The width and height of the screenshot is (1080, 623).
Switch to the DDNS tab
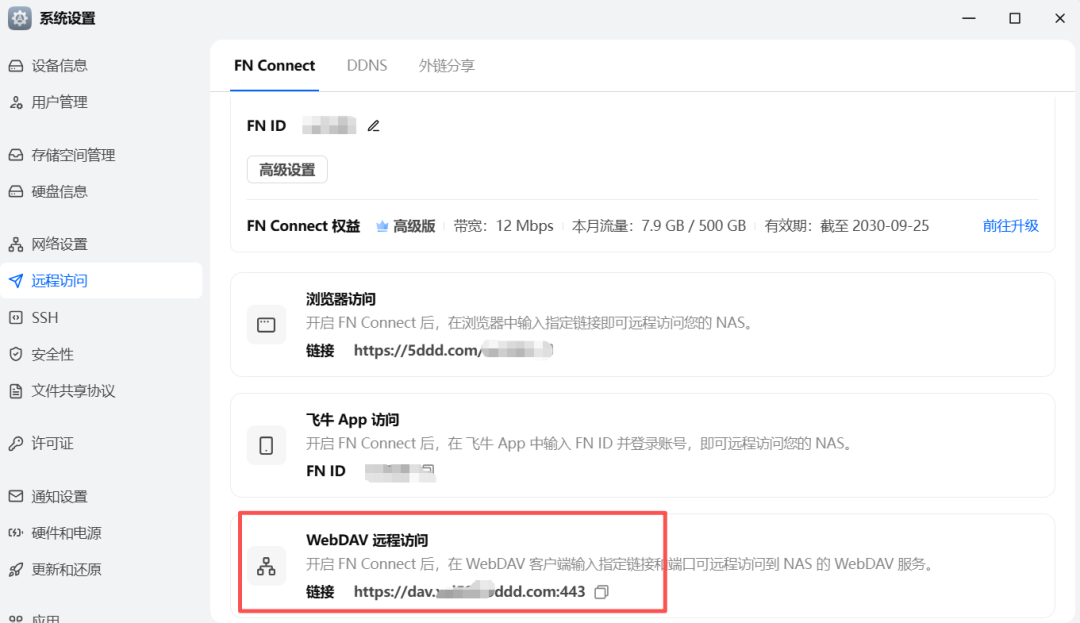[367, 64]
